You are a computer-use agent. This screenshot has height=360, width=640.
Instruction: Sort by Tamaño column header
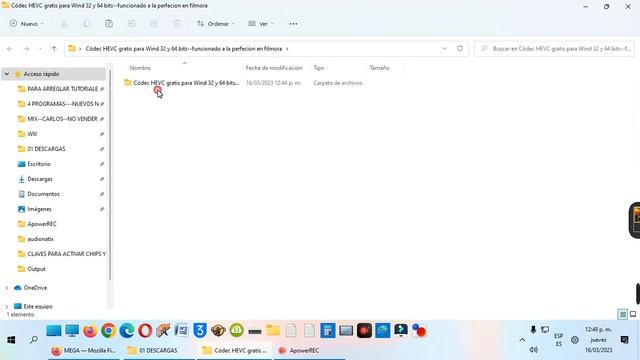(379, 68)
